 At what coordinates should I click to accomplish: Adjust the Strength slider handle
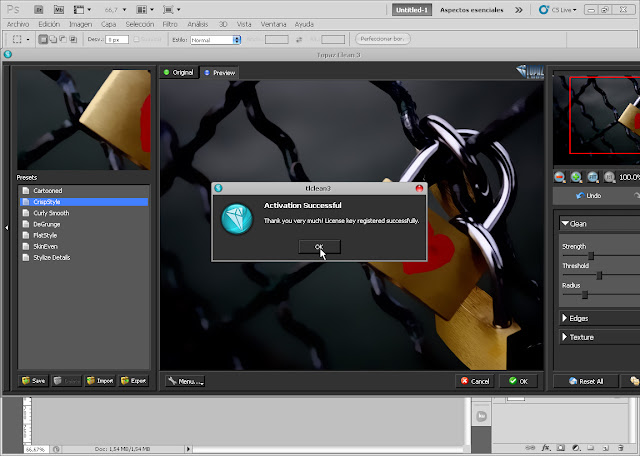point(591,256)
